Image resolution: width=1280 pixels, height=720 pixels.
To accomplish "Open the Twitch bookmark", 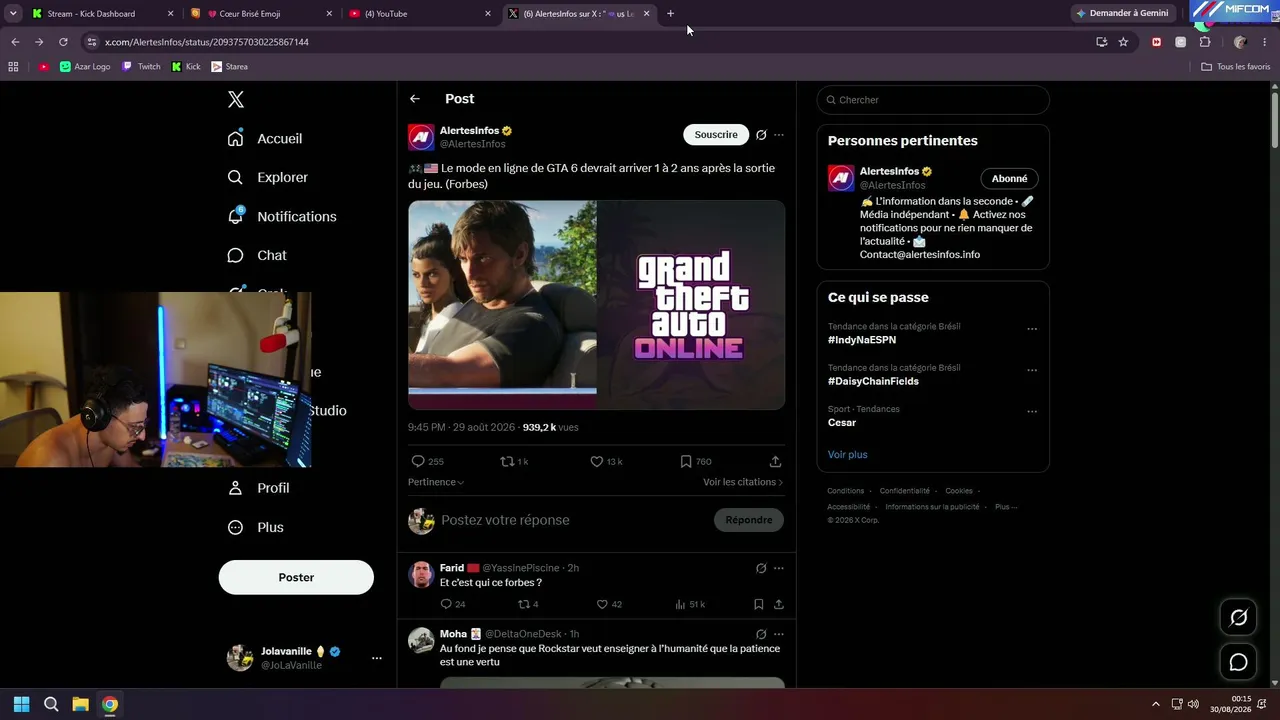I will [x=141, y=67].
